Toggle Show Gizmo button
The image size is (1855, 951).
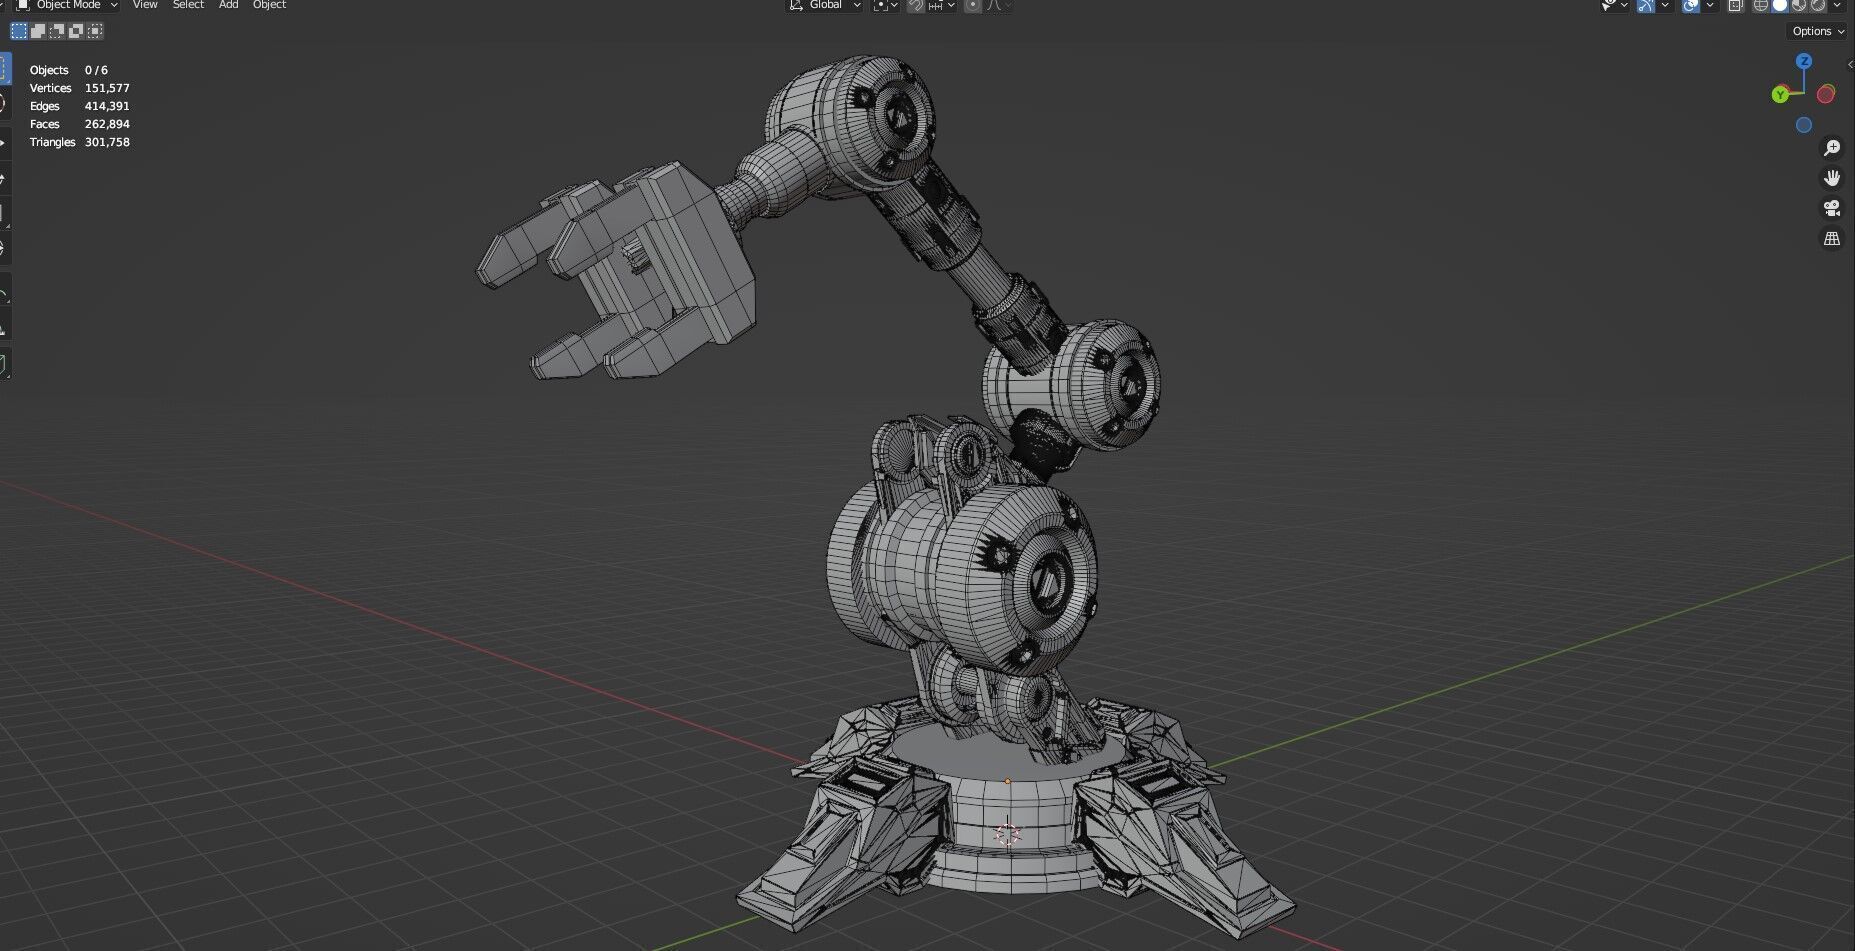(1646, 5)
